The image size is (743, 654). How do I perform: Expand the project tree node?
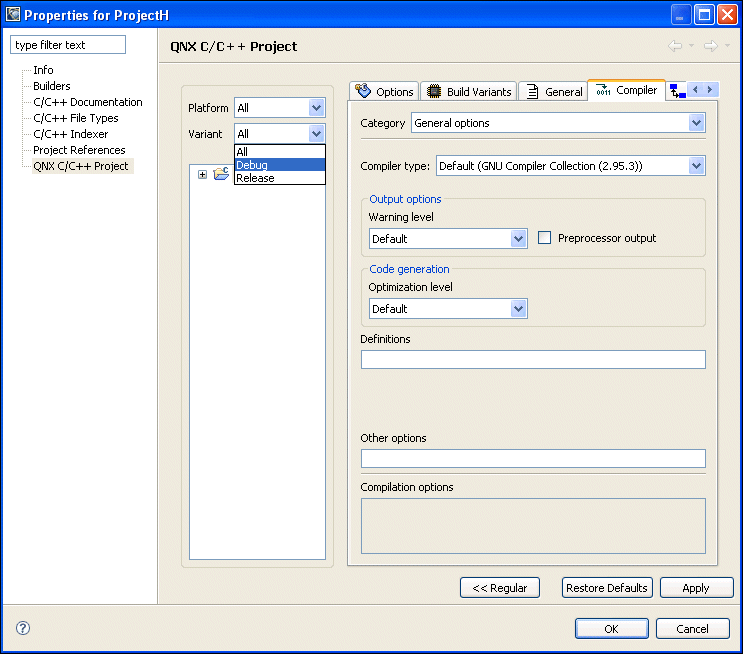click(202, 174)
